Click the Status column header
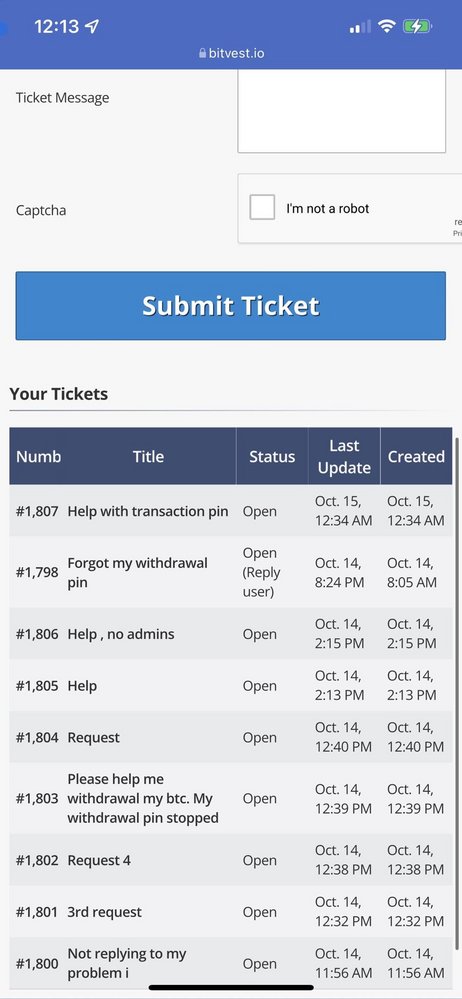The height and width of the screenshot is (999, 462). point(272,456)
